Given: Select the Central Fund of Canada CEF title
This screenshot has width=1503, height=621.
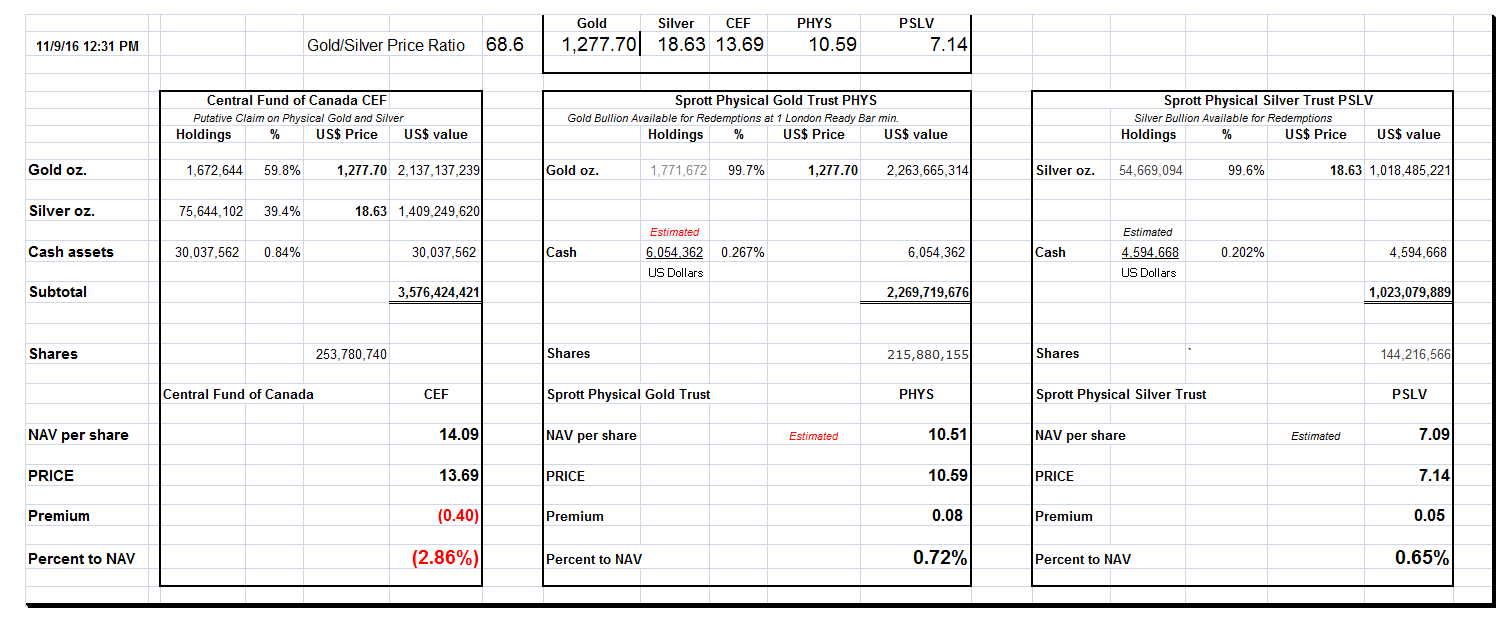Looking at the screenshot, I should (297, 100).
